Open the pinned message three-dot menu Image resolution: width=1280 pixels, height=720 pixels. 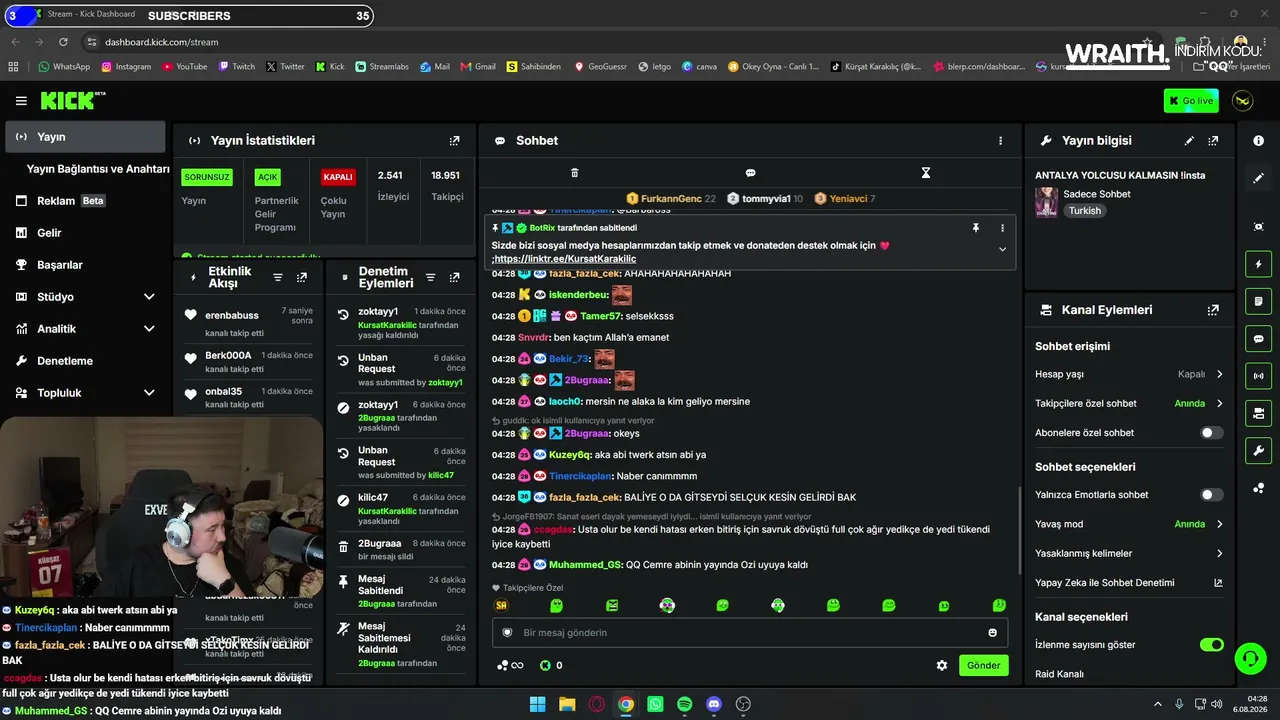[1002, 228]
